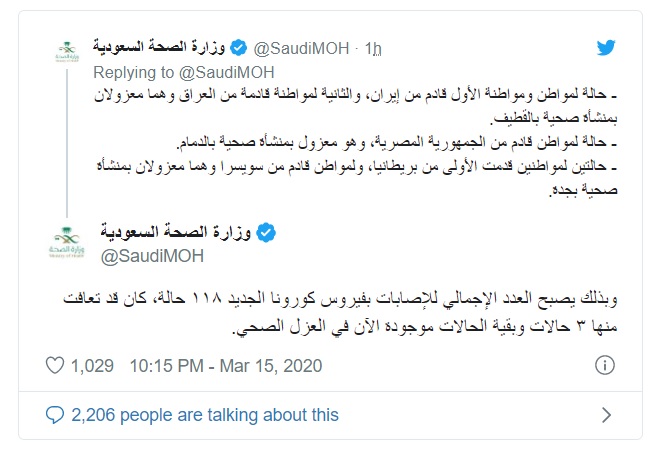Click the verified badge in the reply header

[239, 48]
